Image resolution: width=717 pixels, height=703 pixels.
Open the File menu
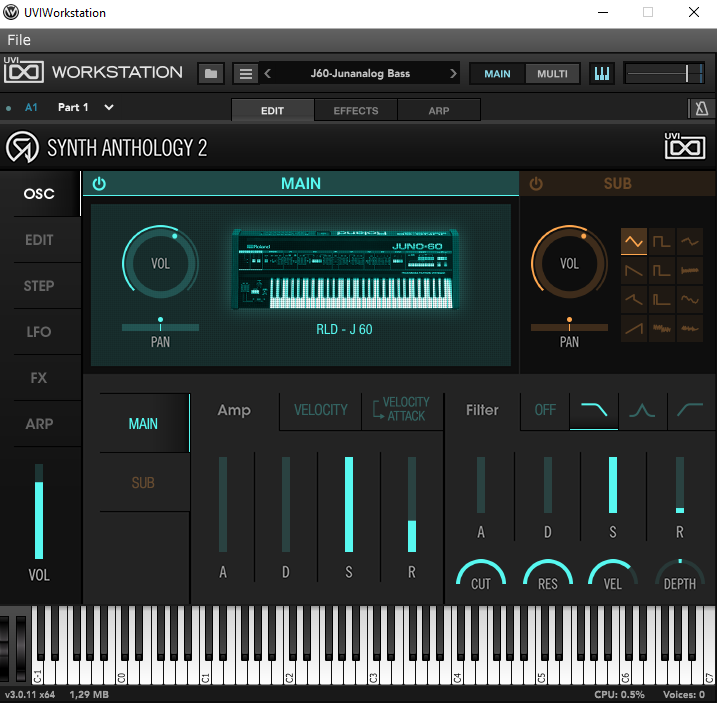pos(19,40)
